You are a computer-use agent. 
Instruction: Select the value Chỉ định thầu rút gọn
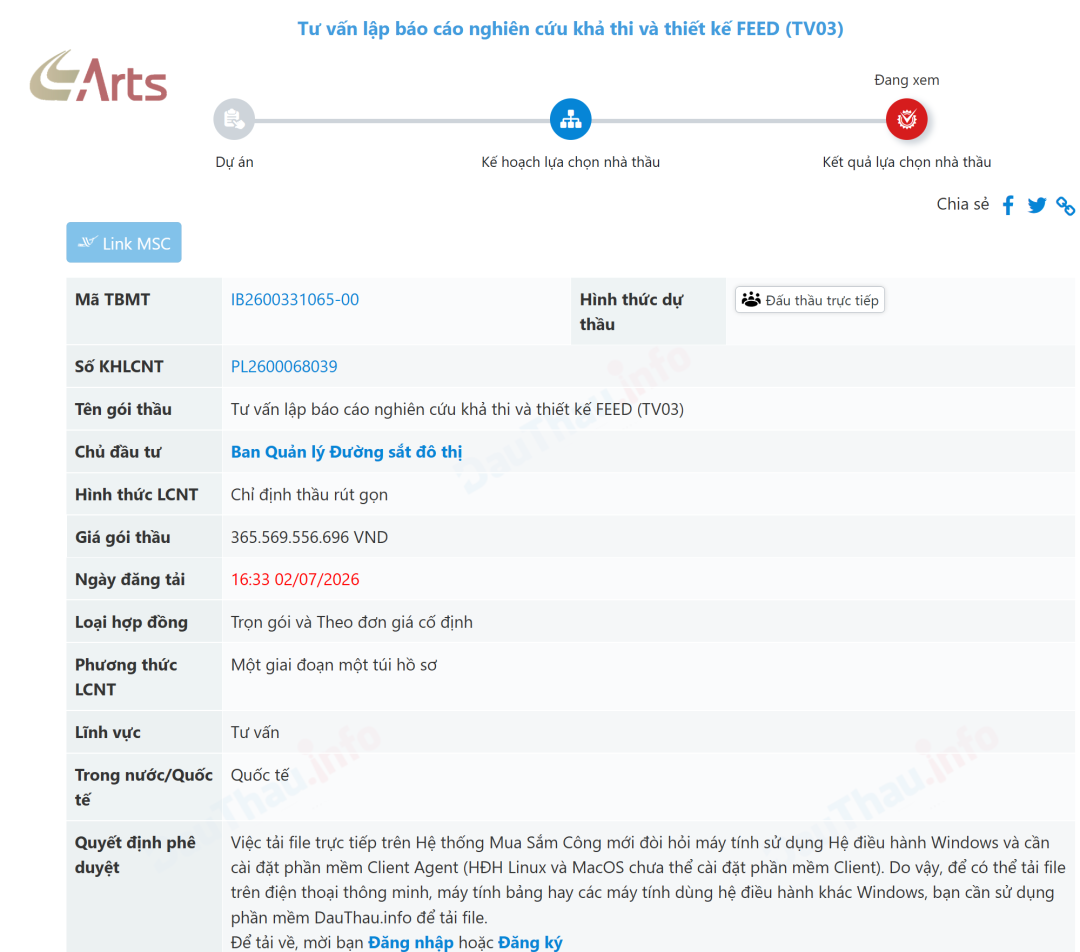coord(309,495)
